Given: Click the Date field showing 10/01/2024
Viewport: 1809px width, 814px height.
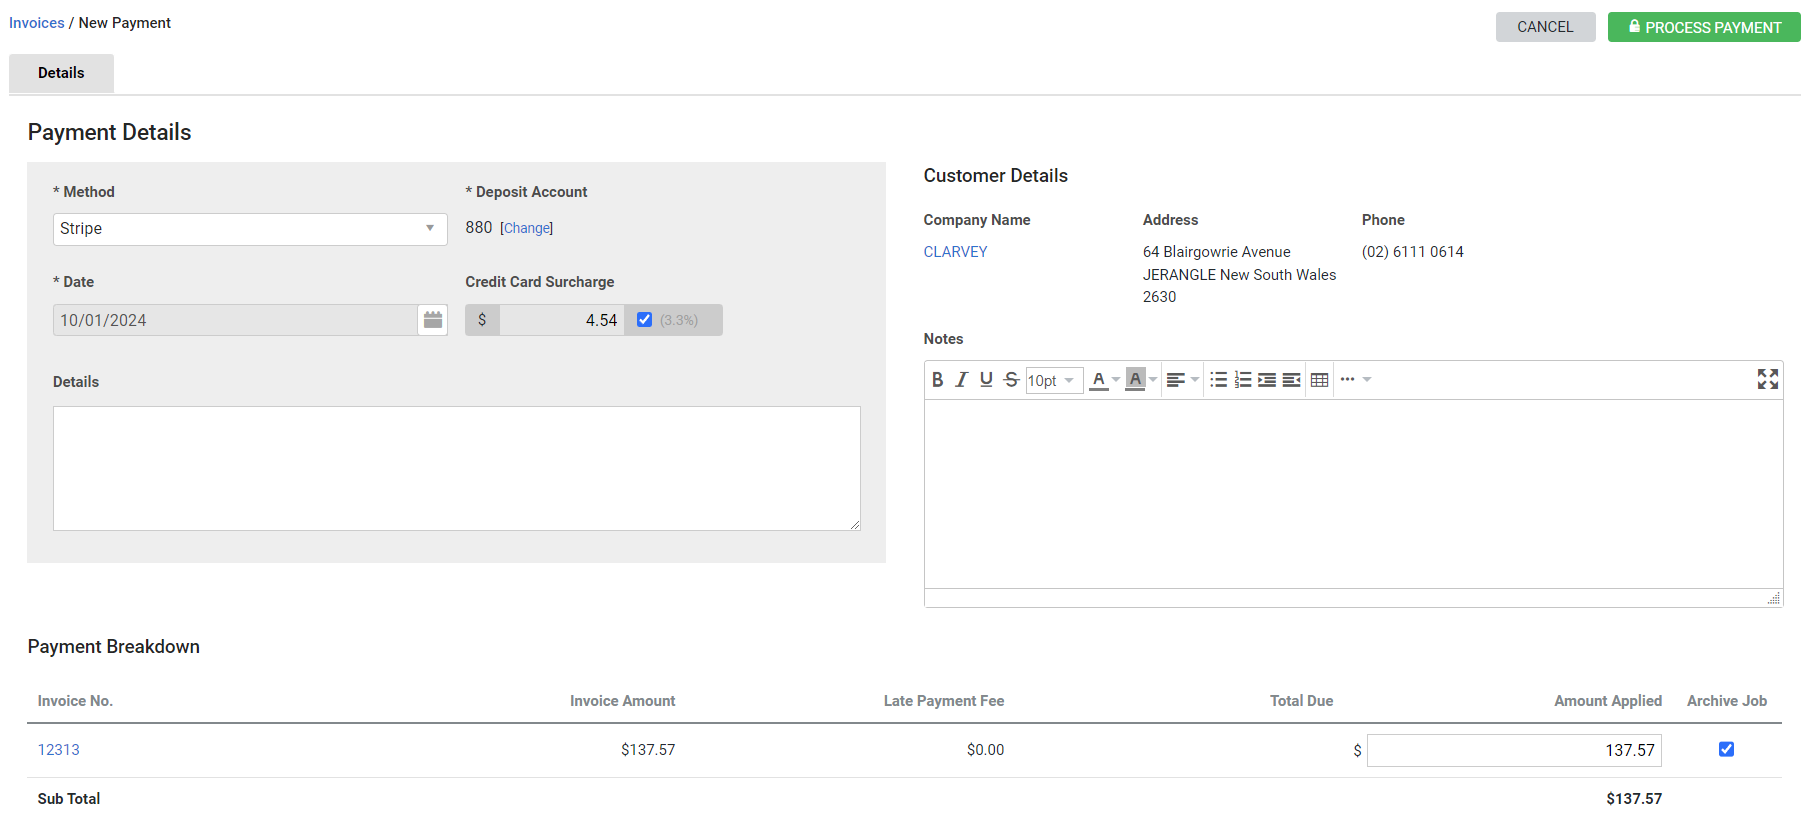Looking at the screenshot, I should (x=235, y=320).
